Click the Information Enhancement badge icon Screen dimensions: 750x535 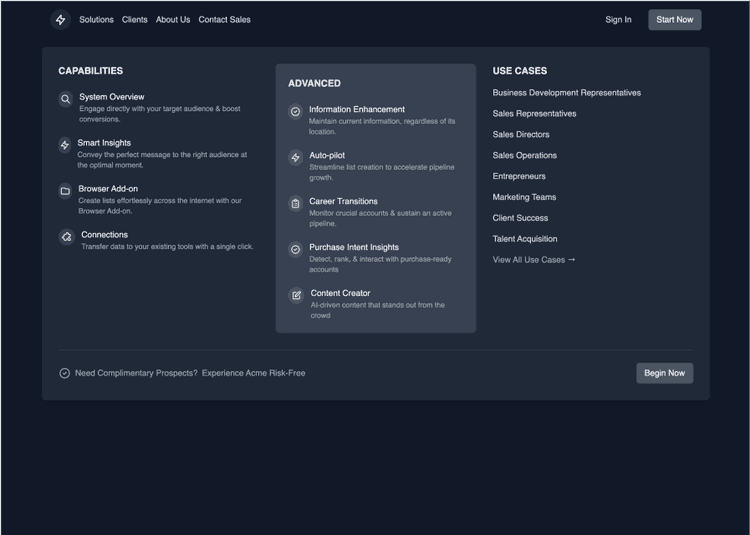tap(295, 112)
